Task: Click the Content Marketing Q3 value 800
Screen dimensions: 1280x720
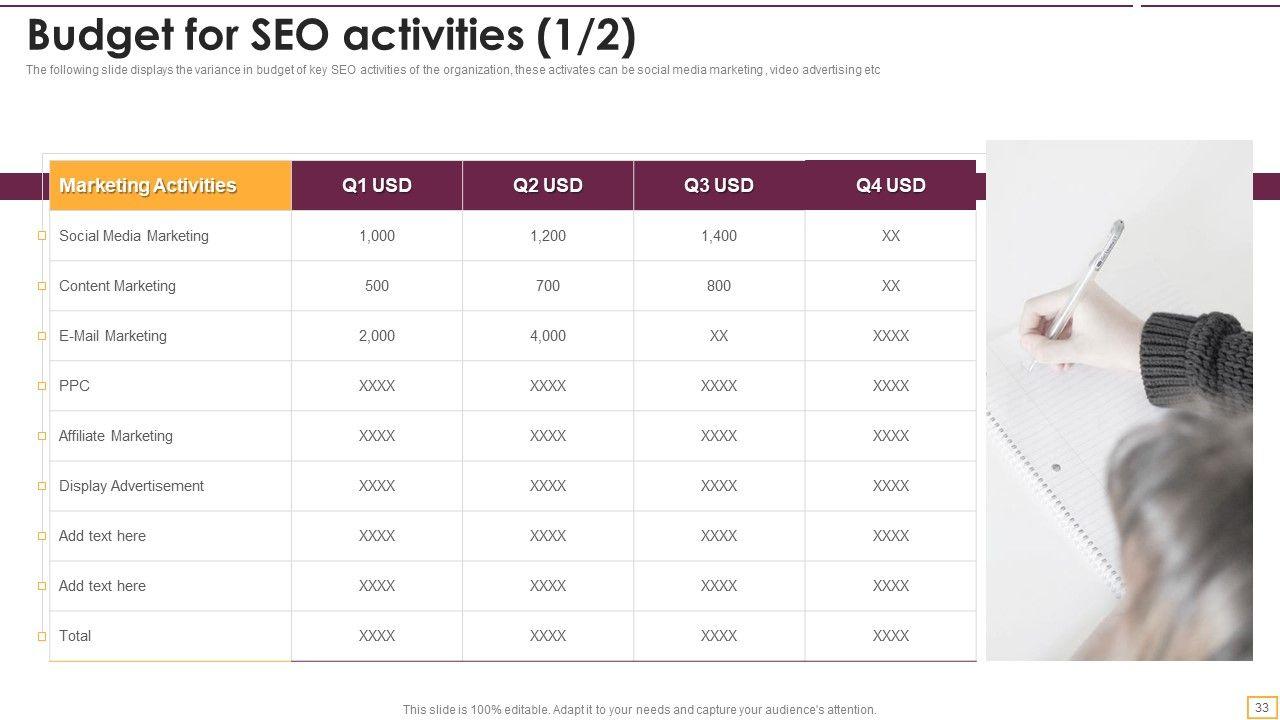Action: pos(719,286)
